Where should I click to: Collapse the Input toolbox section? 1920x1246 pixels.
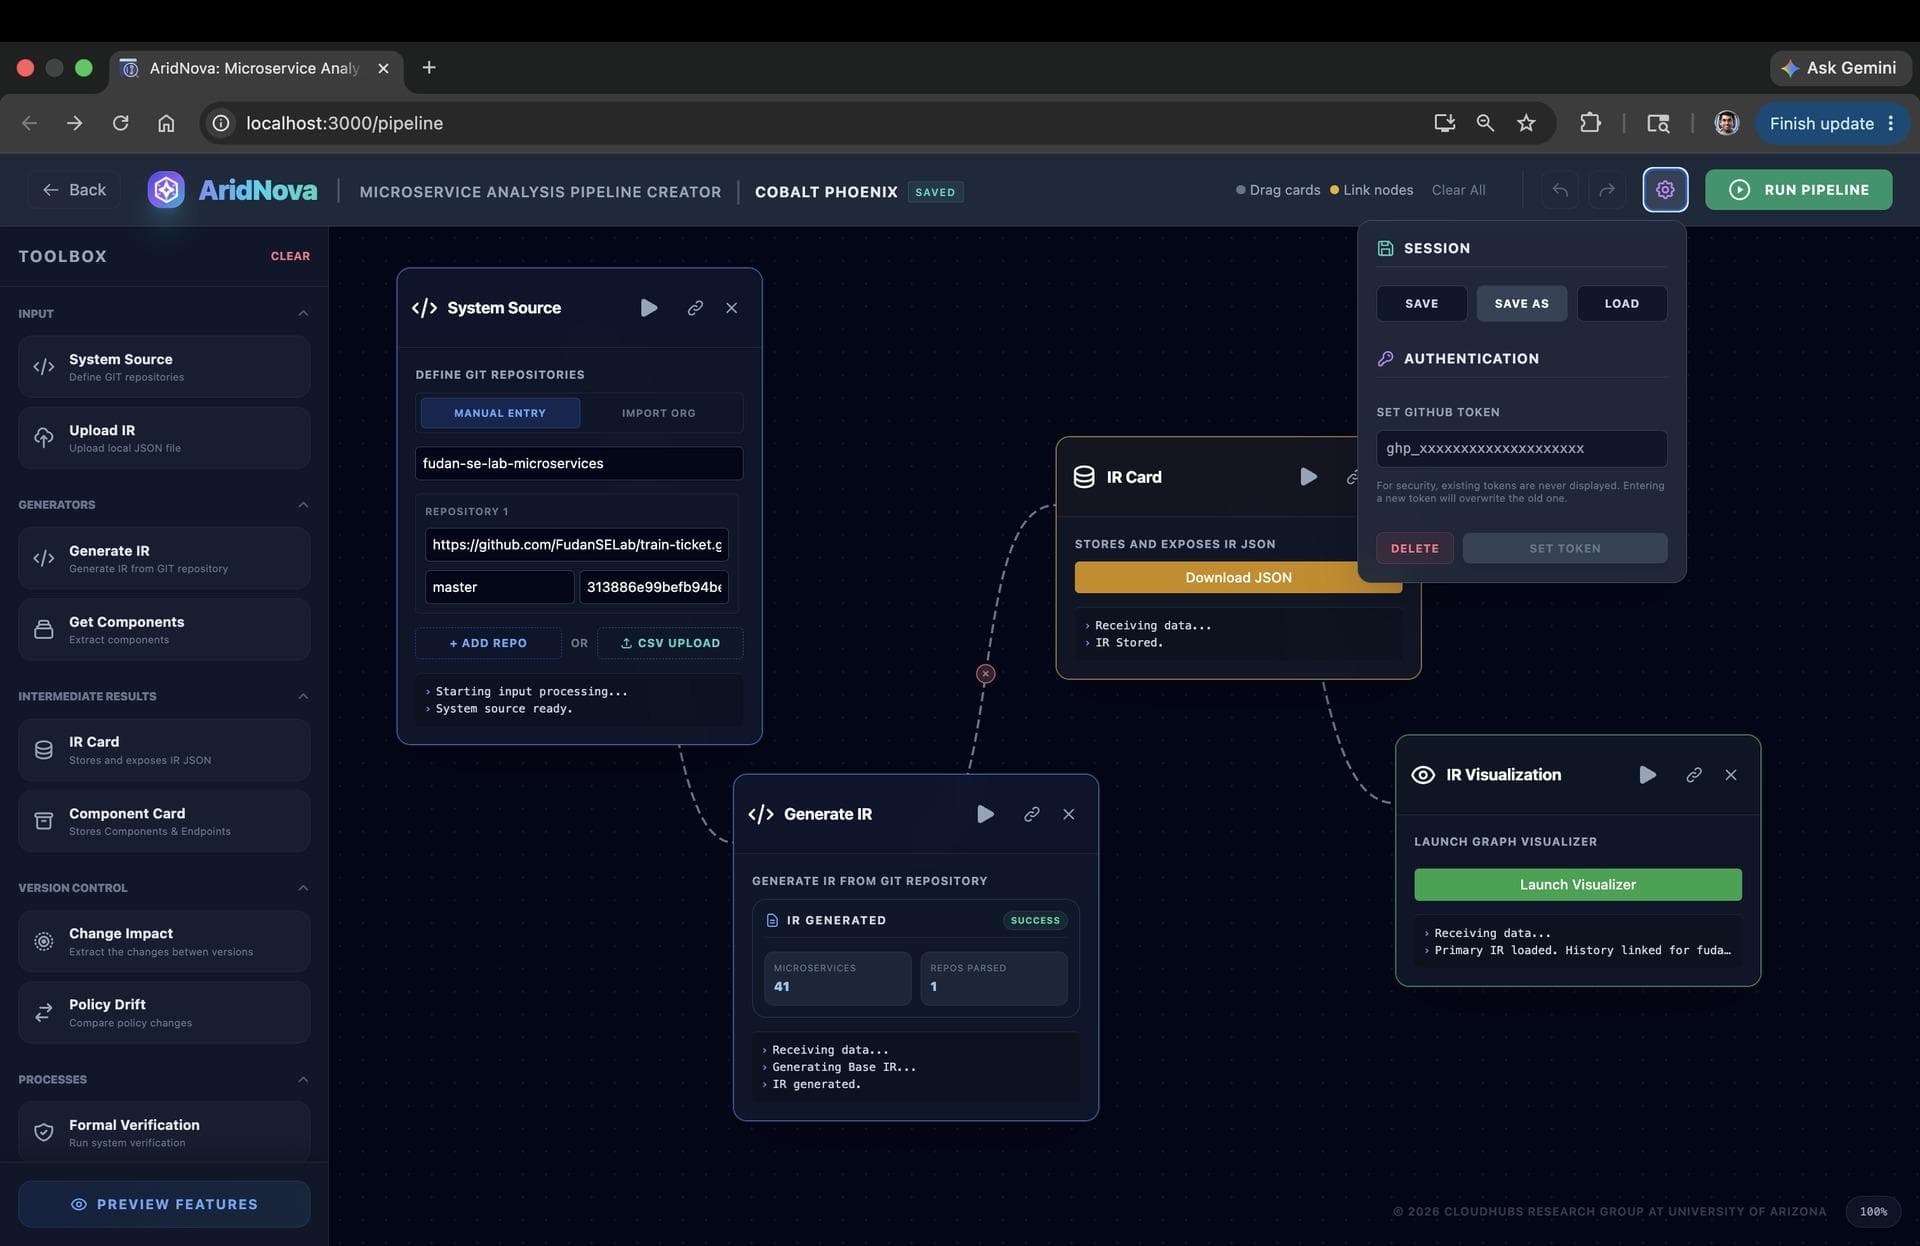click(x=303, y=314)
